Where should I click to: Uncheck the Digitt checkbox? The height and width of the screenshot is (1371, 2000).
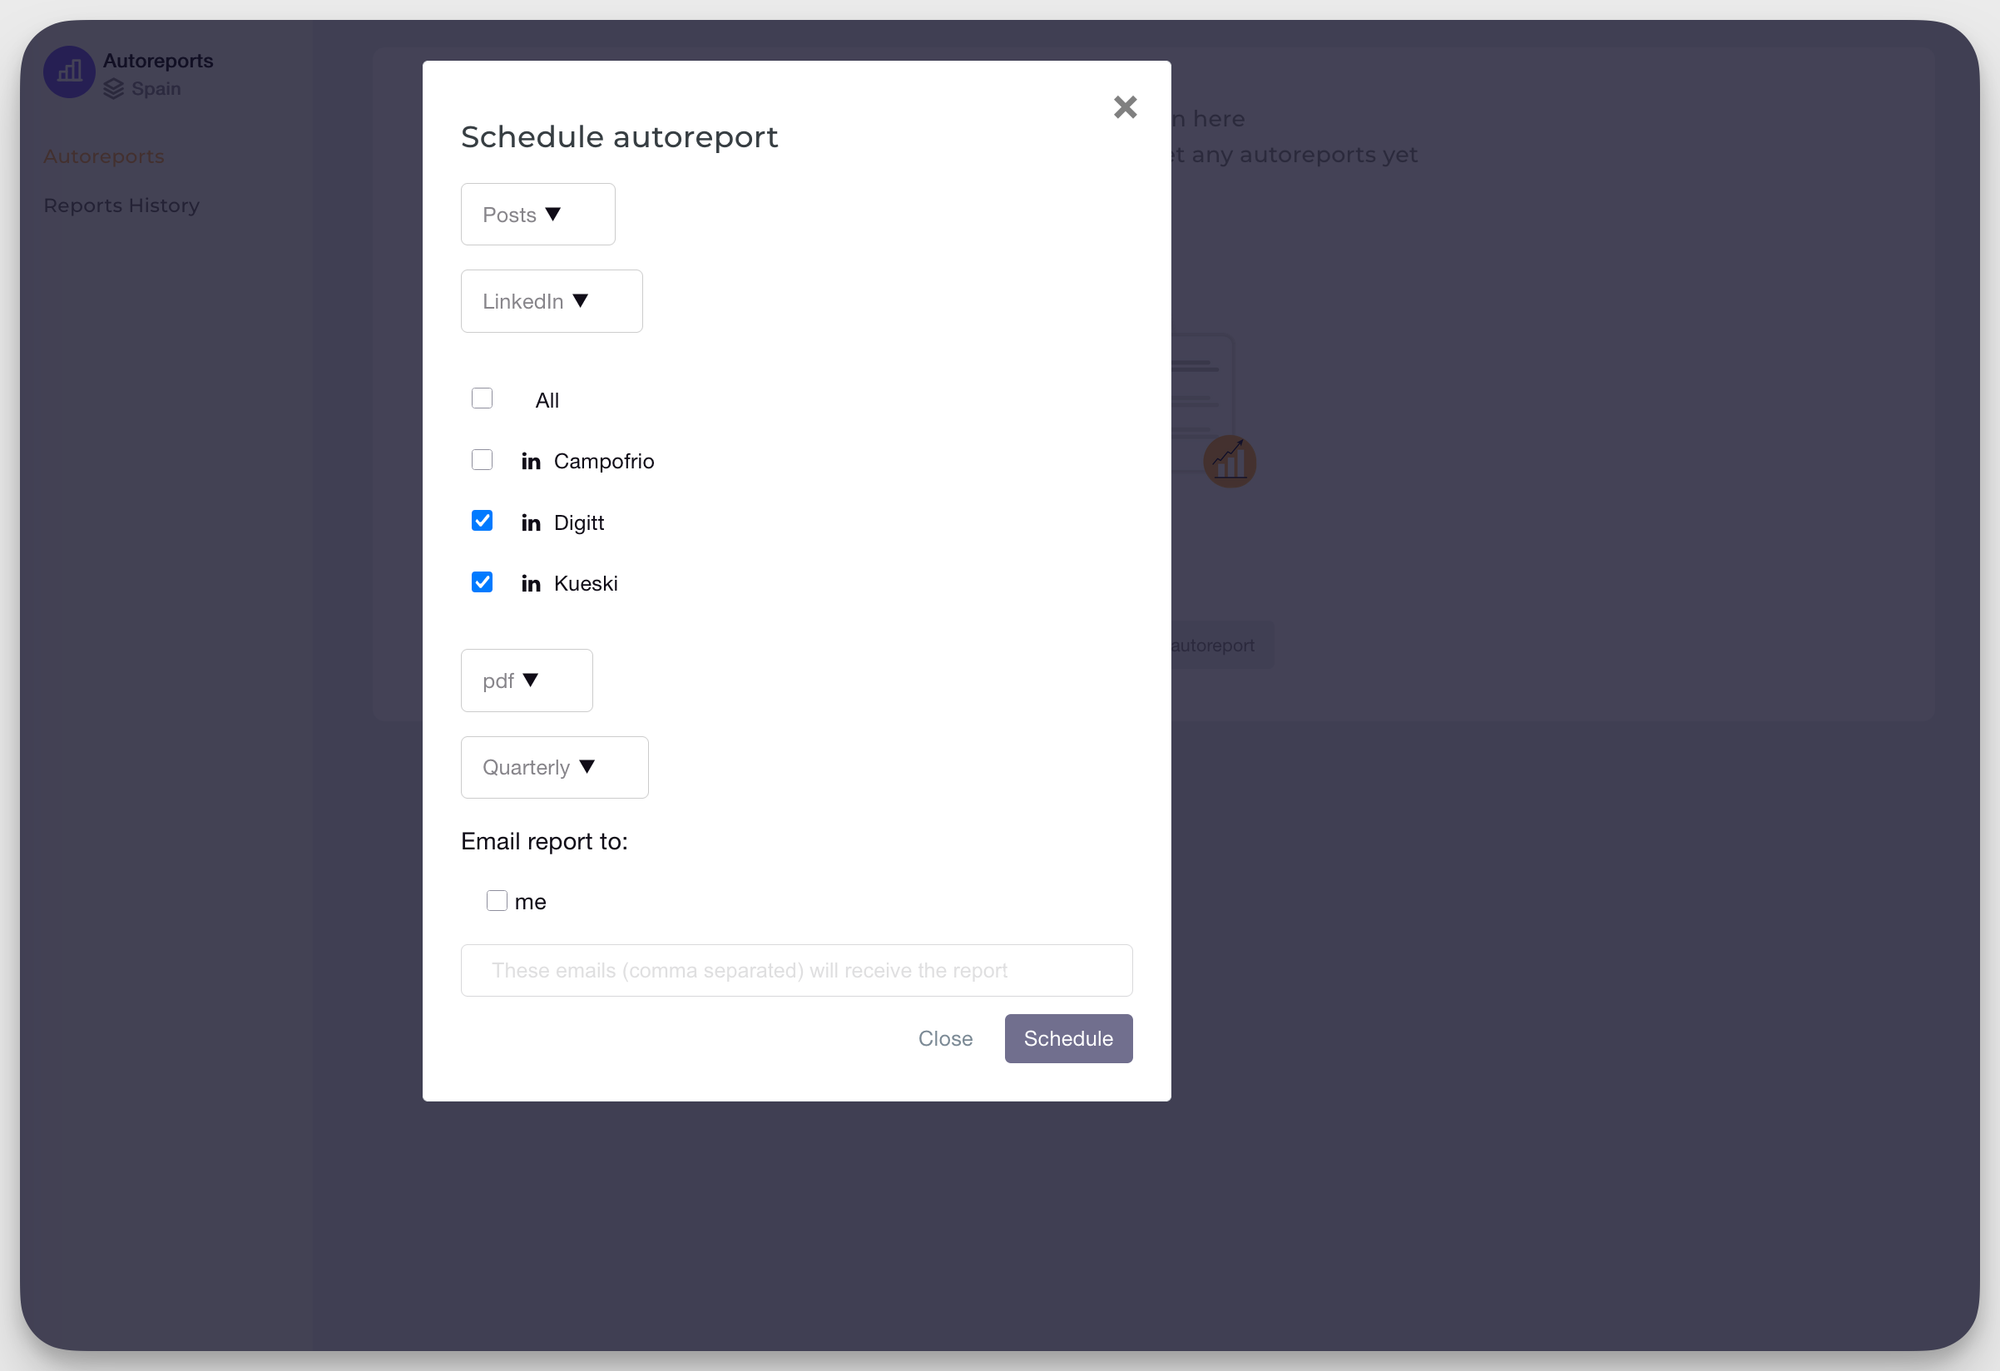click(482, 520)
